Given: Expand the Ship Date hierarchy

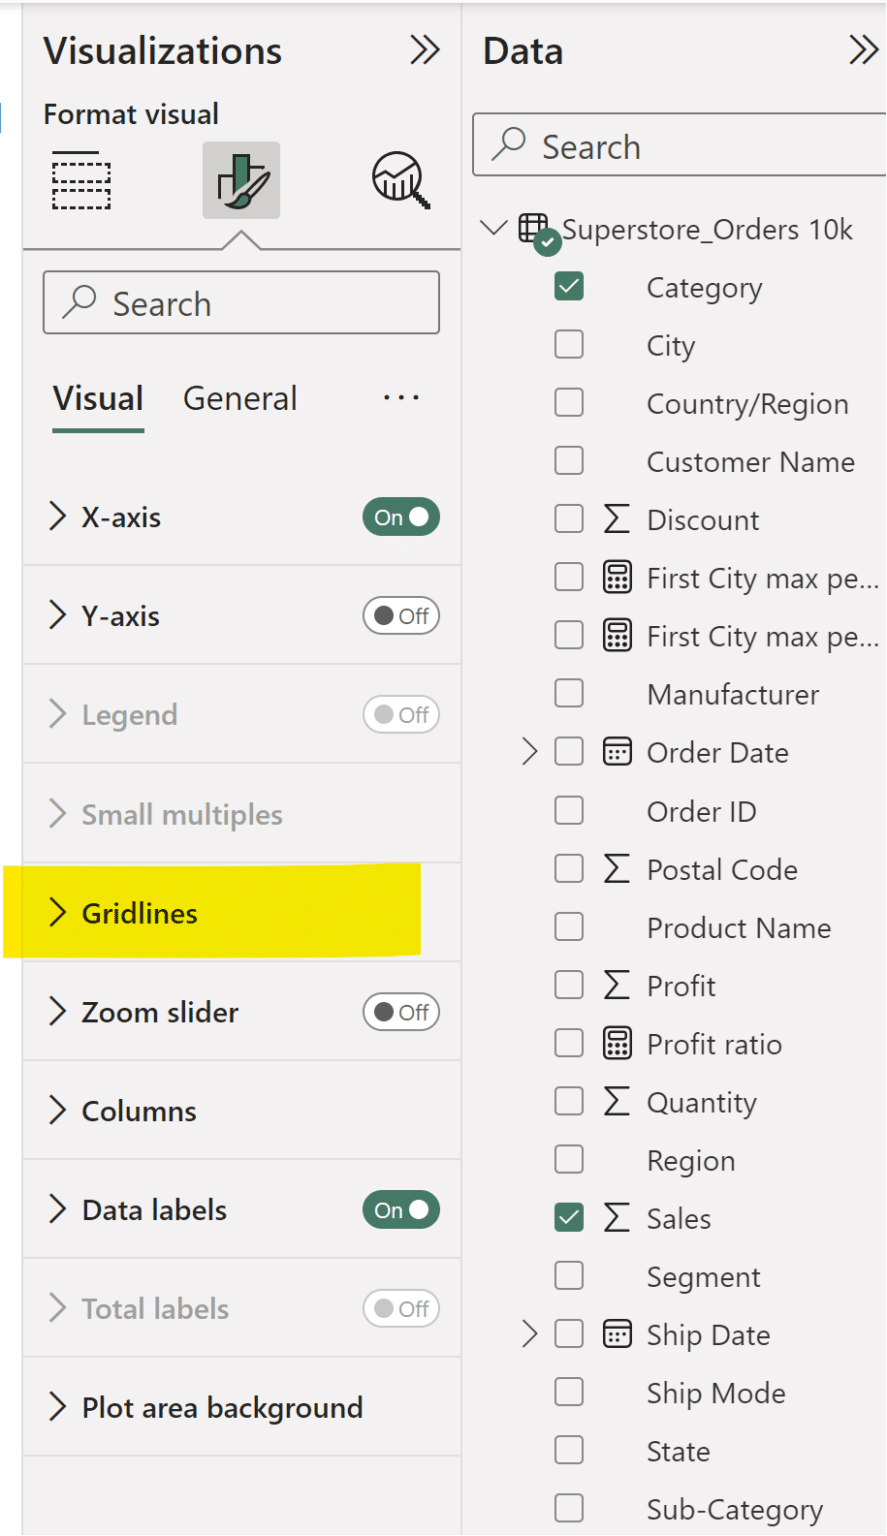Looking at the screenshot, I should 530,1334.
